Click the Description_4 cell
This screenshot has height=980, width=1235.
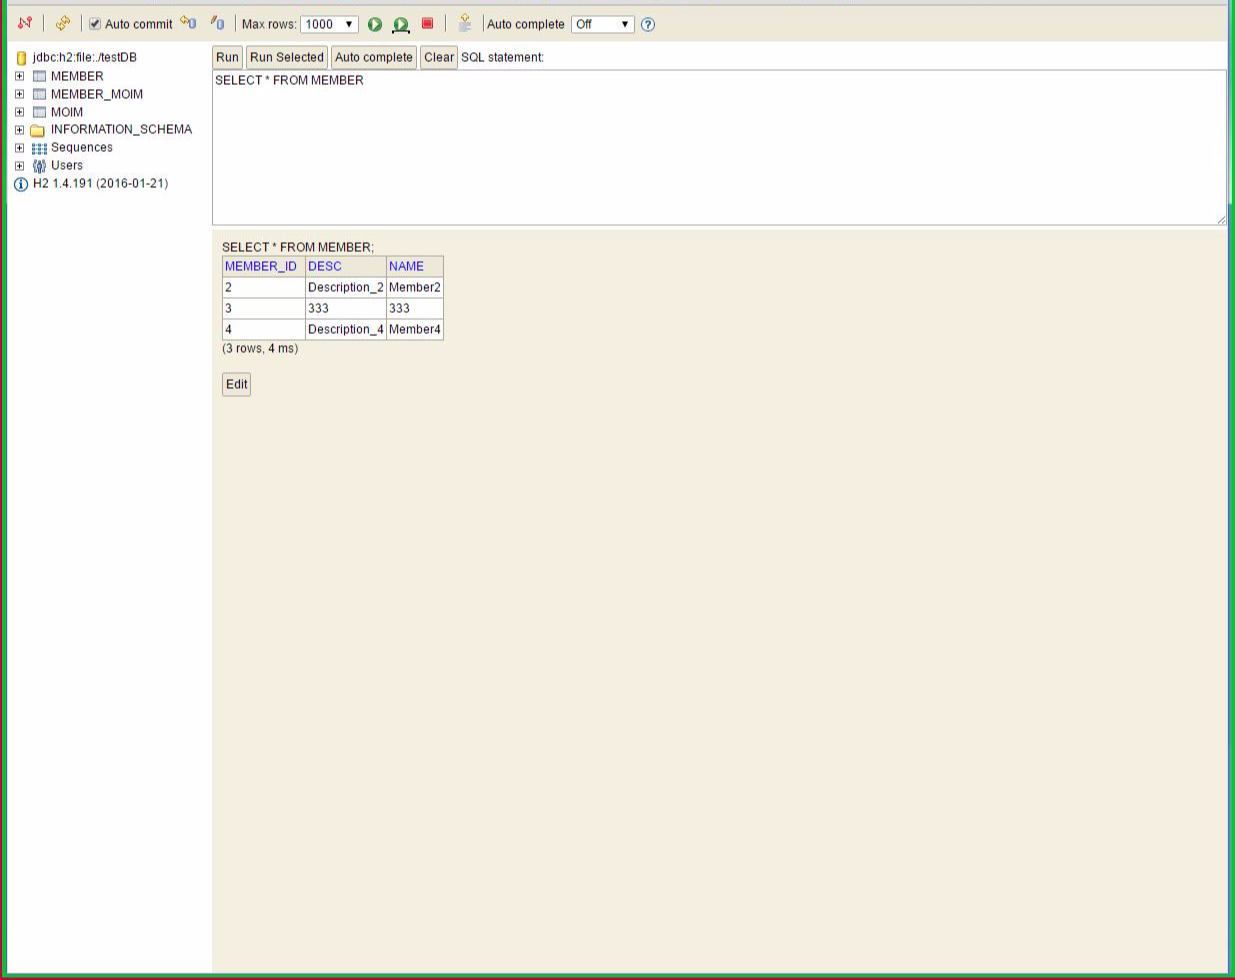(346, 329)
